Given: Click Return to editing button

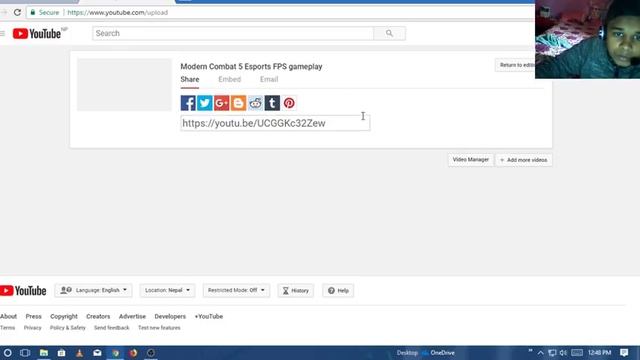Looking at the screenshot, I should (515, 65).
